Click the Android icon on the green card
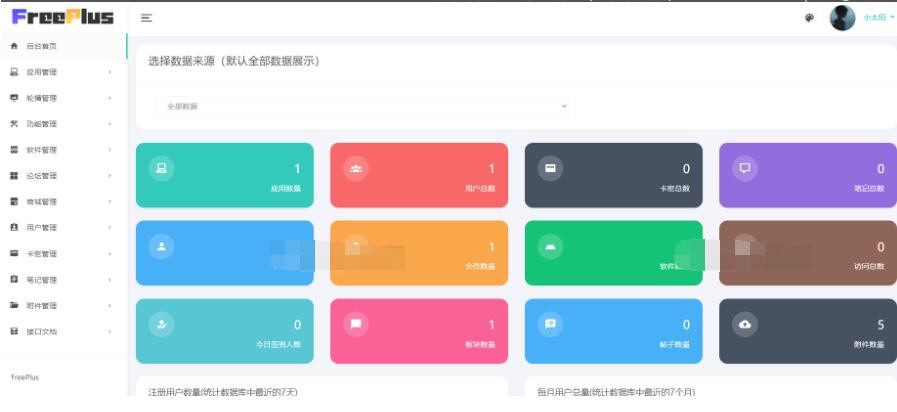Viewport: 897px width, 412px height. pyautogui.click(x=550, y=247)
